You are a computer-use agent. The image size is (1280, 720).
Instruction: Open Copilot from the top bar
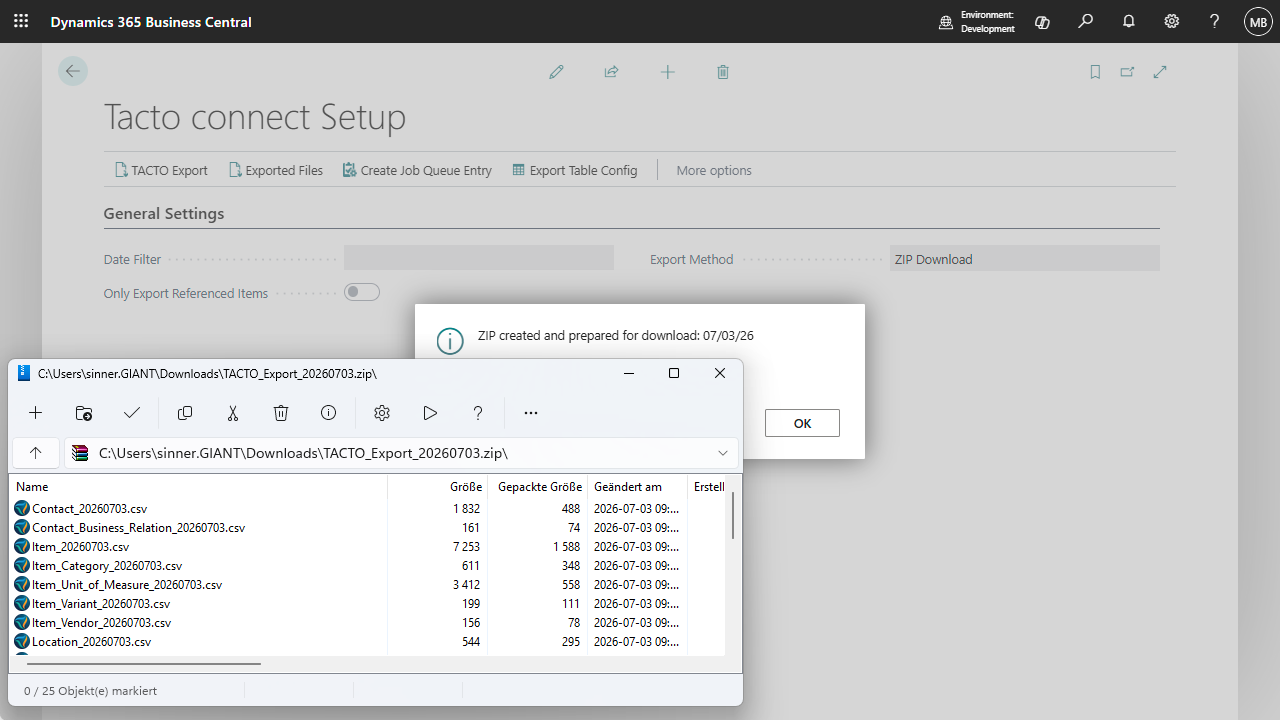pos(1042,22)
